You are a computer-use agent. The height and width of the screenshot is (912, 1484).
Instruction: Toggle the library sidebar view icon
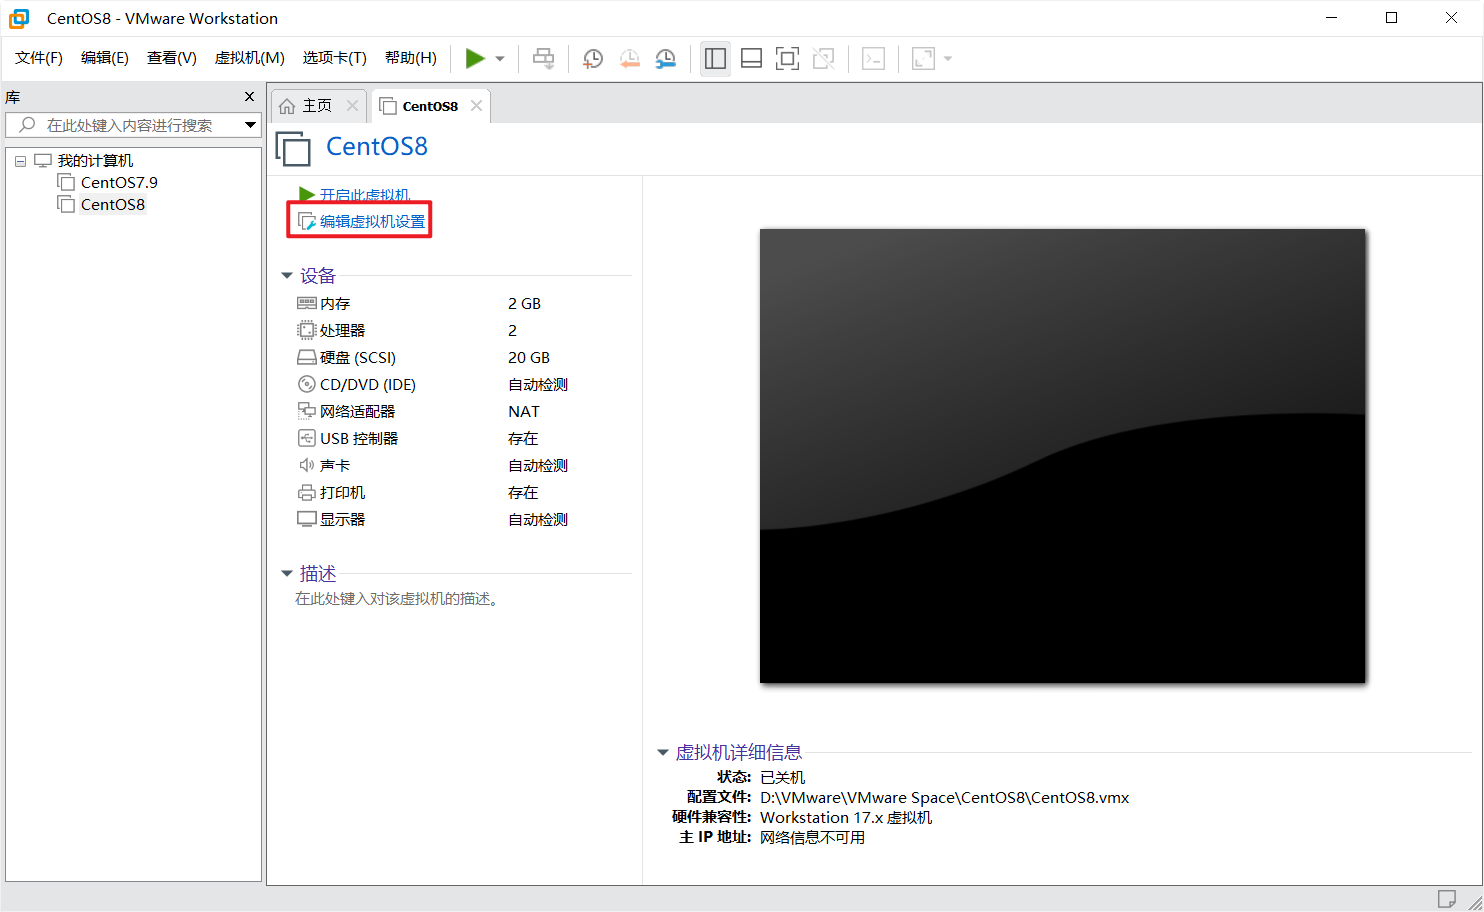pyautogui.click(x=715, y=59)
